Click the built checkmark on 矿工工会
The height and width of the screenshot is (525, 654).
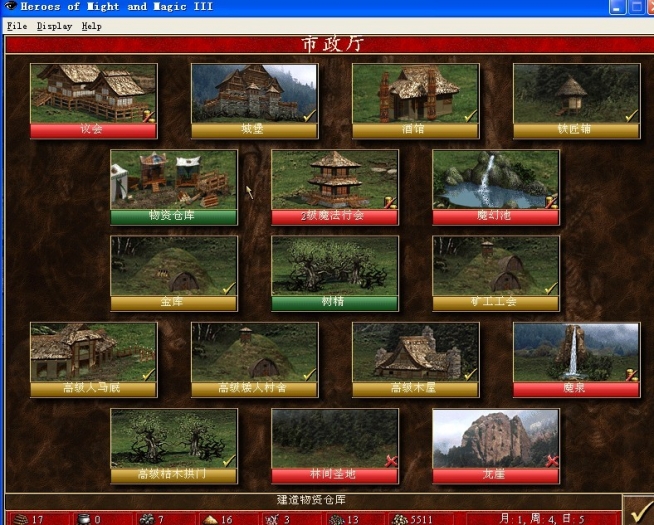pyautogui.click(x=551, y=288)
